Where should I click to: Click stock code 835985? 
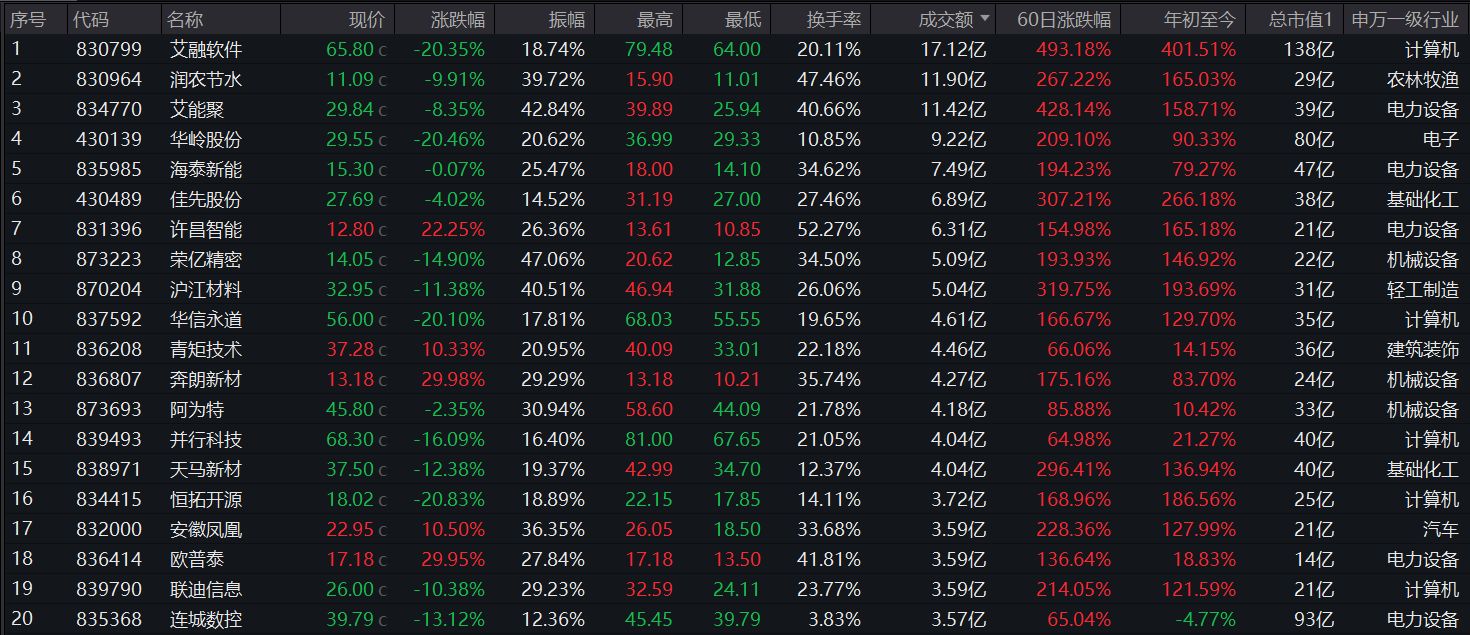[109, 169]
